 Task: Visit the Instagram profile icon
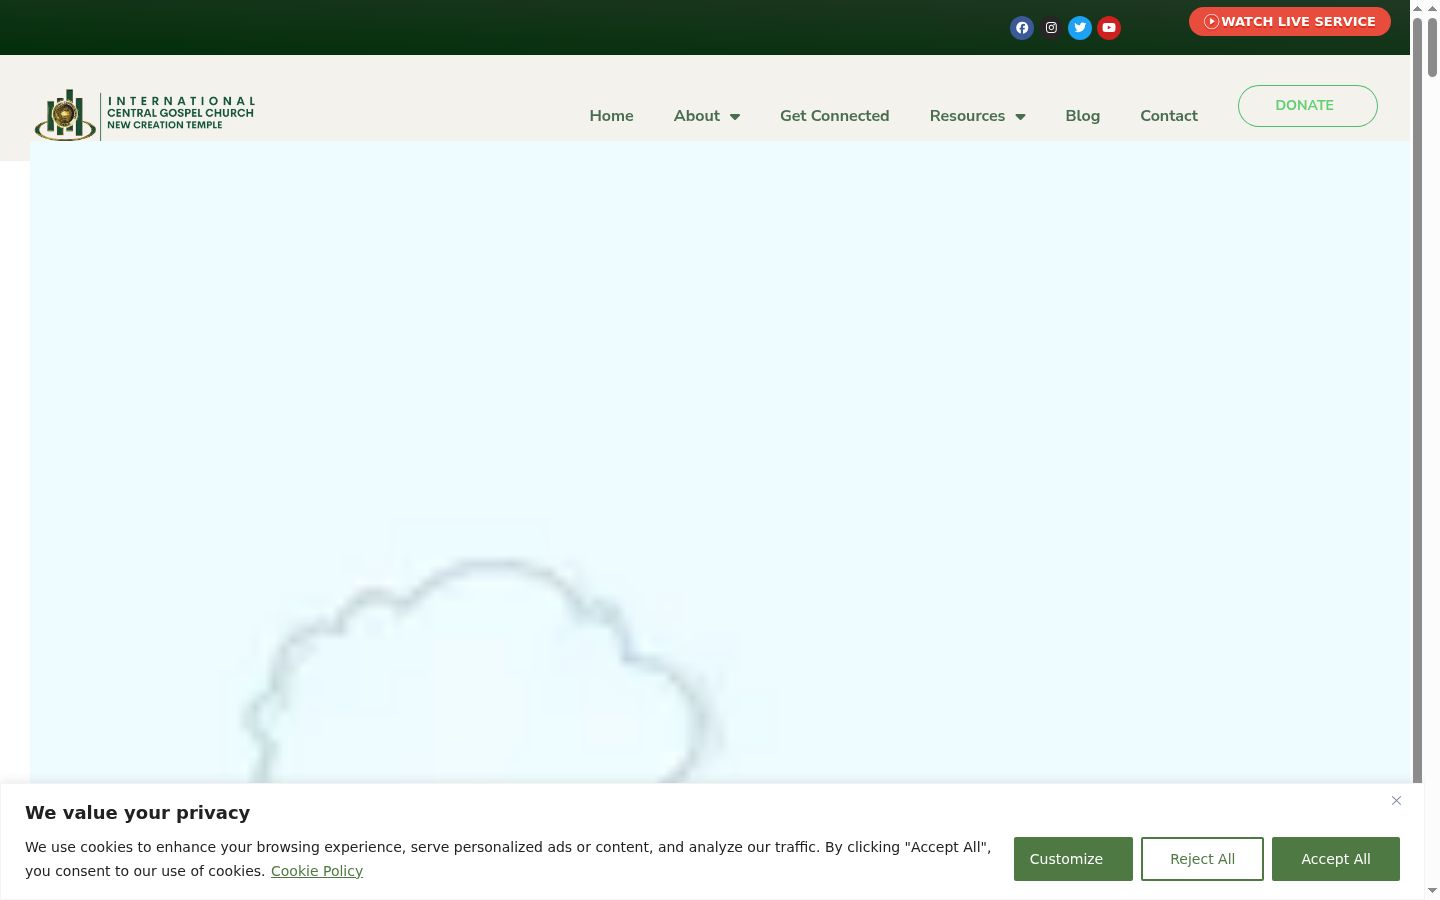[x=1051, y=28]
